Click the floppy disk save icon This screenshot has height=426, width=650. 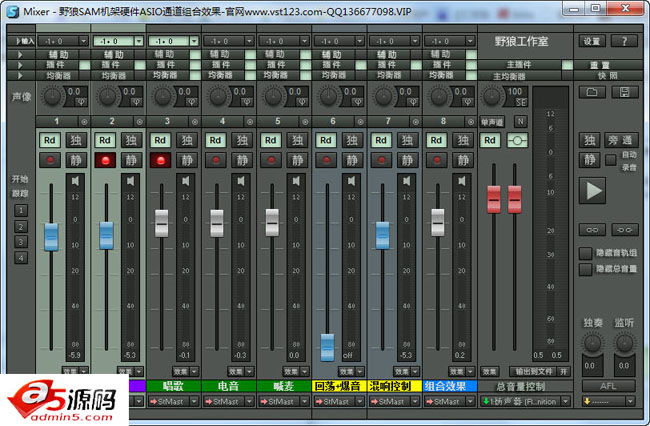(624, 92)
